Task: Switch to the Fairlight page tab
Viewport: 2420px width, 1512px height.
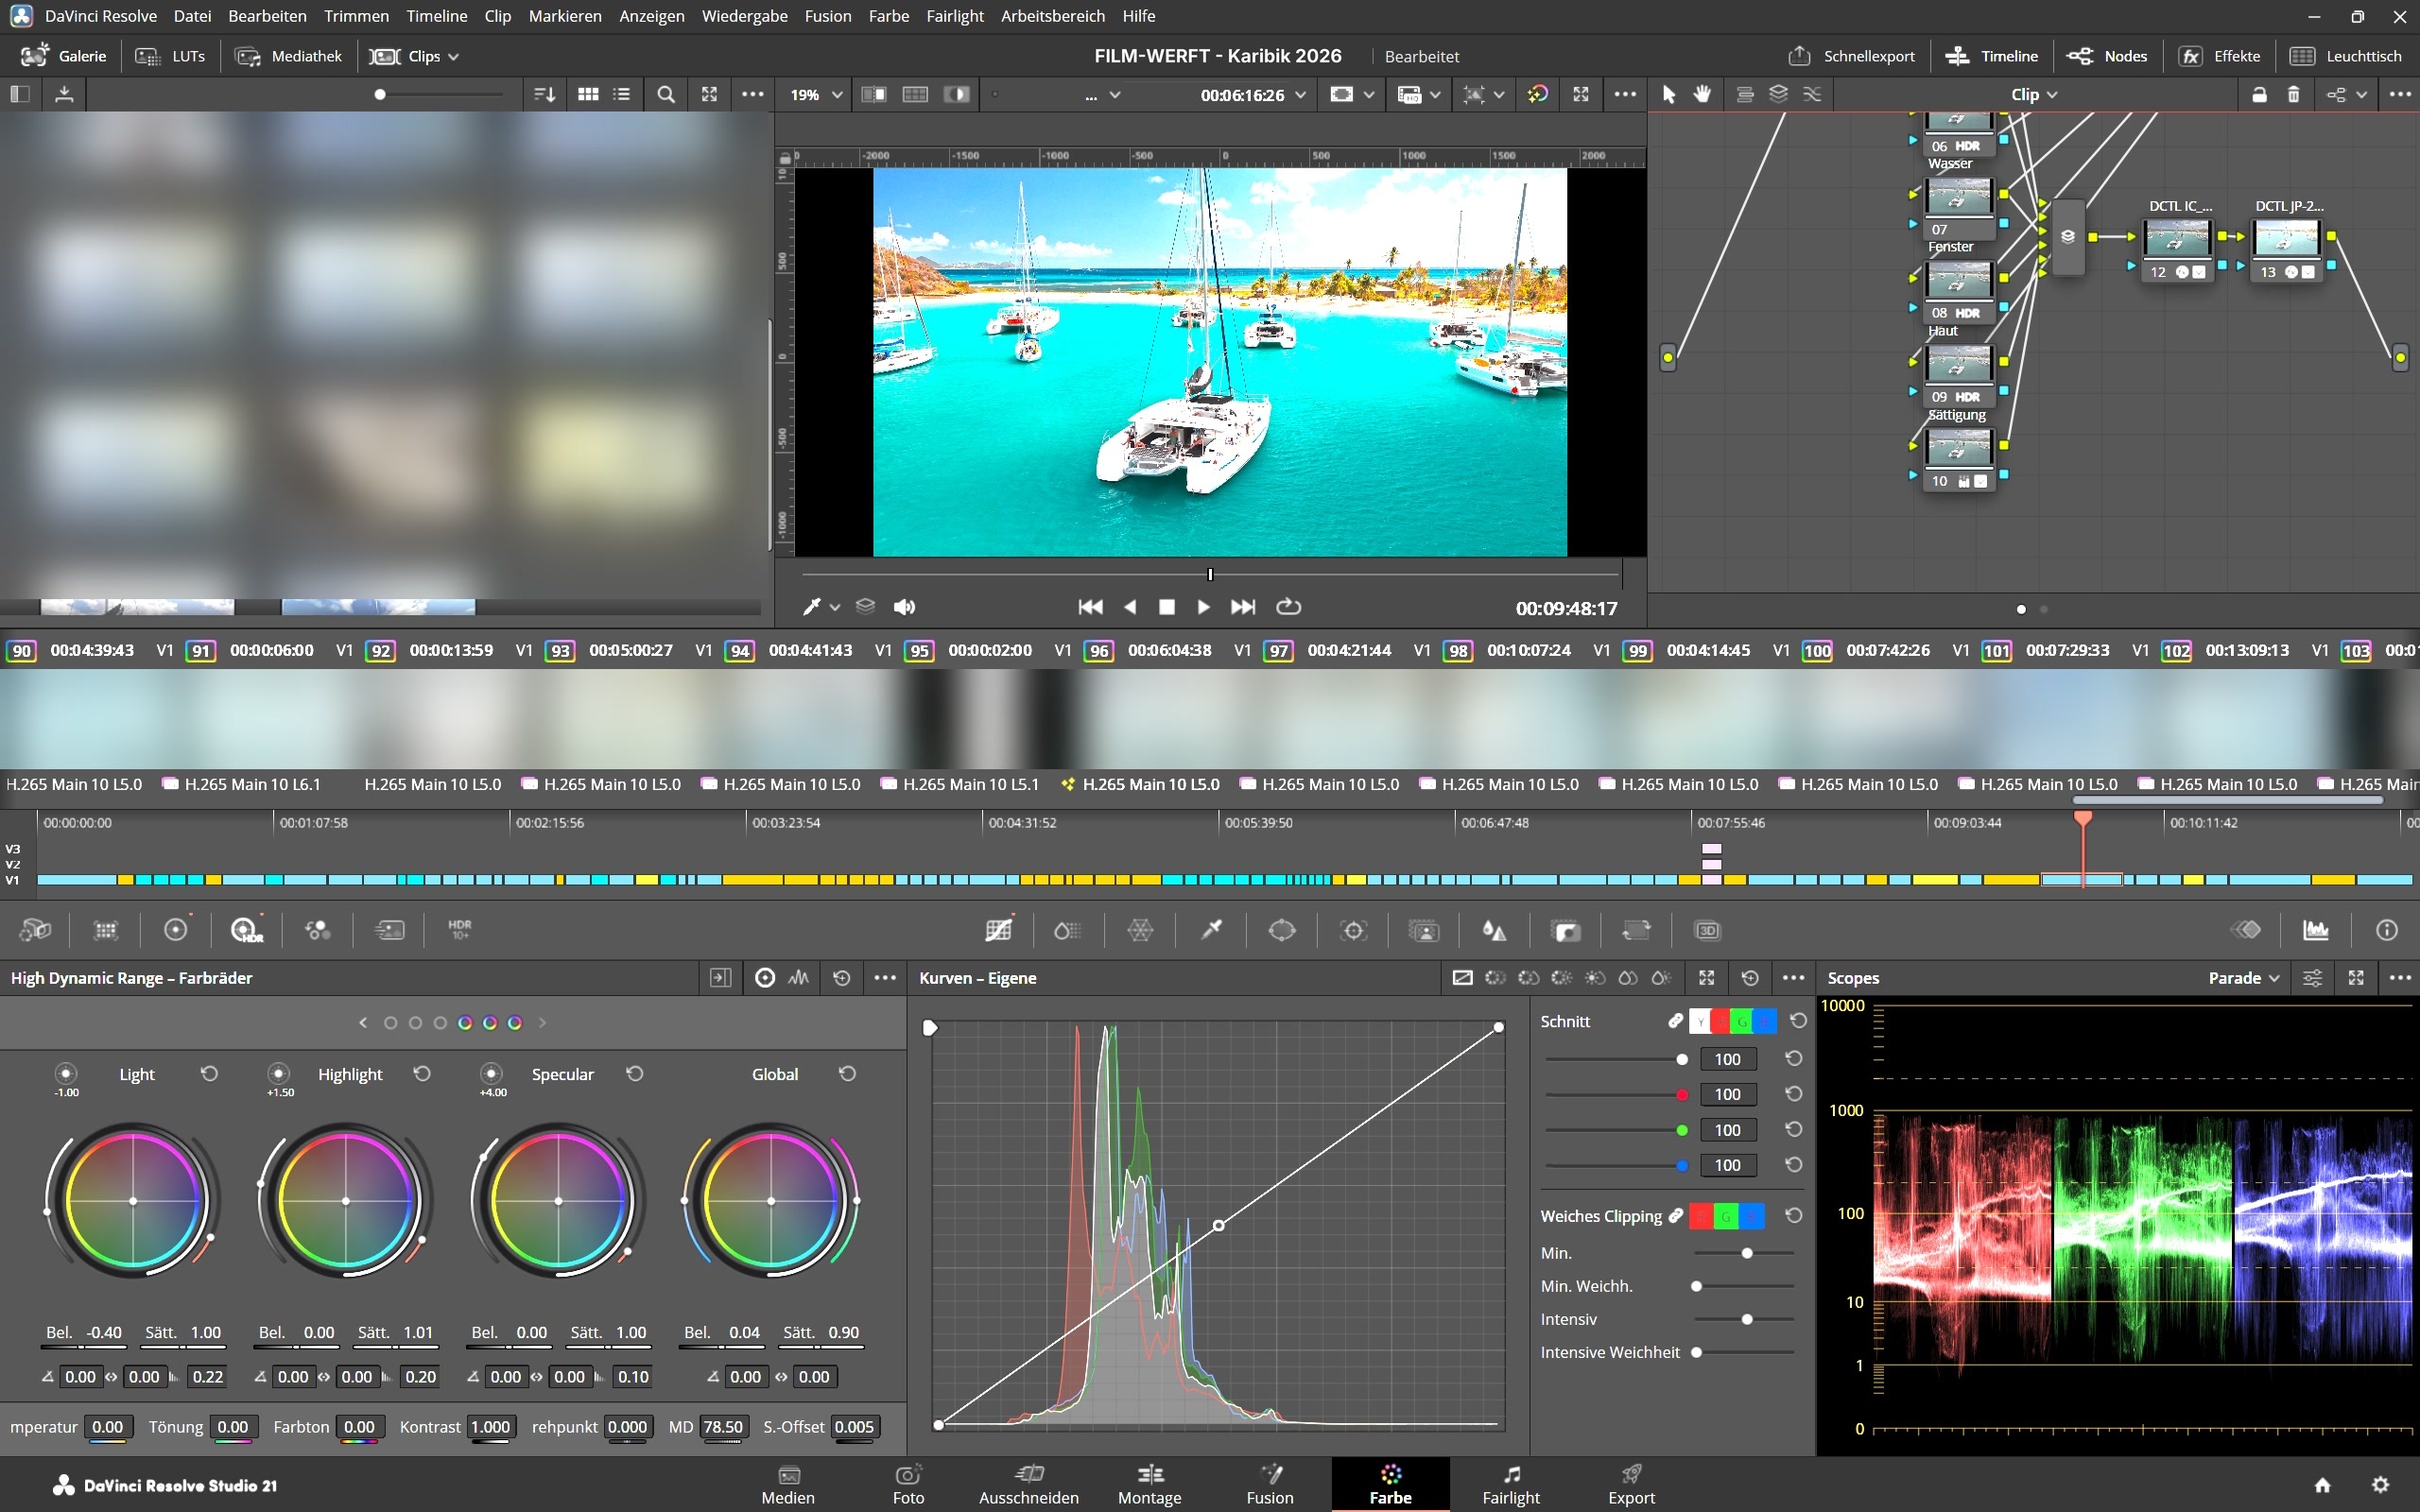Action: pos(1510,1484)
